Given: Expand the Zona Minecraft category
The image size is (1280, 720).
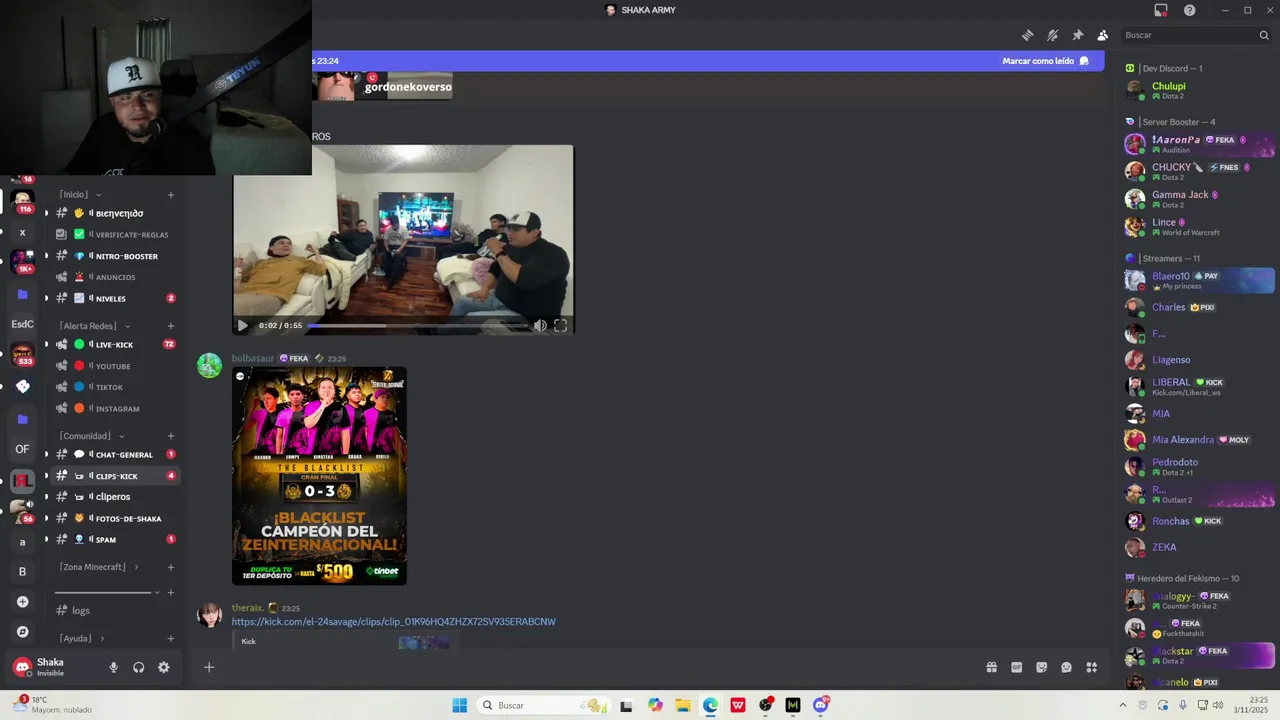Looking at the screenshot, I should pos(99,567).
